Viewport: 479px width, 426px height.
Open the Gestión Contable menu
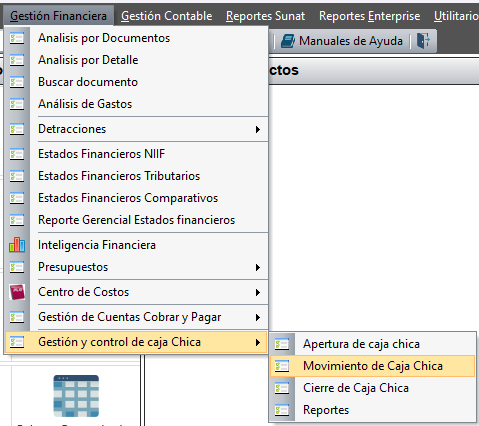[x=167, y=16]
